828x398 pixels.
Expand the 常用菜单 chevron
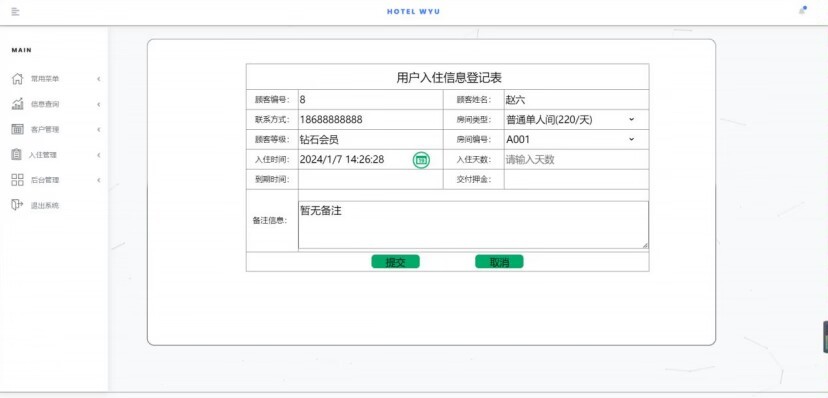pos(99,79)
